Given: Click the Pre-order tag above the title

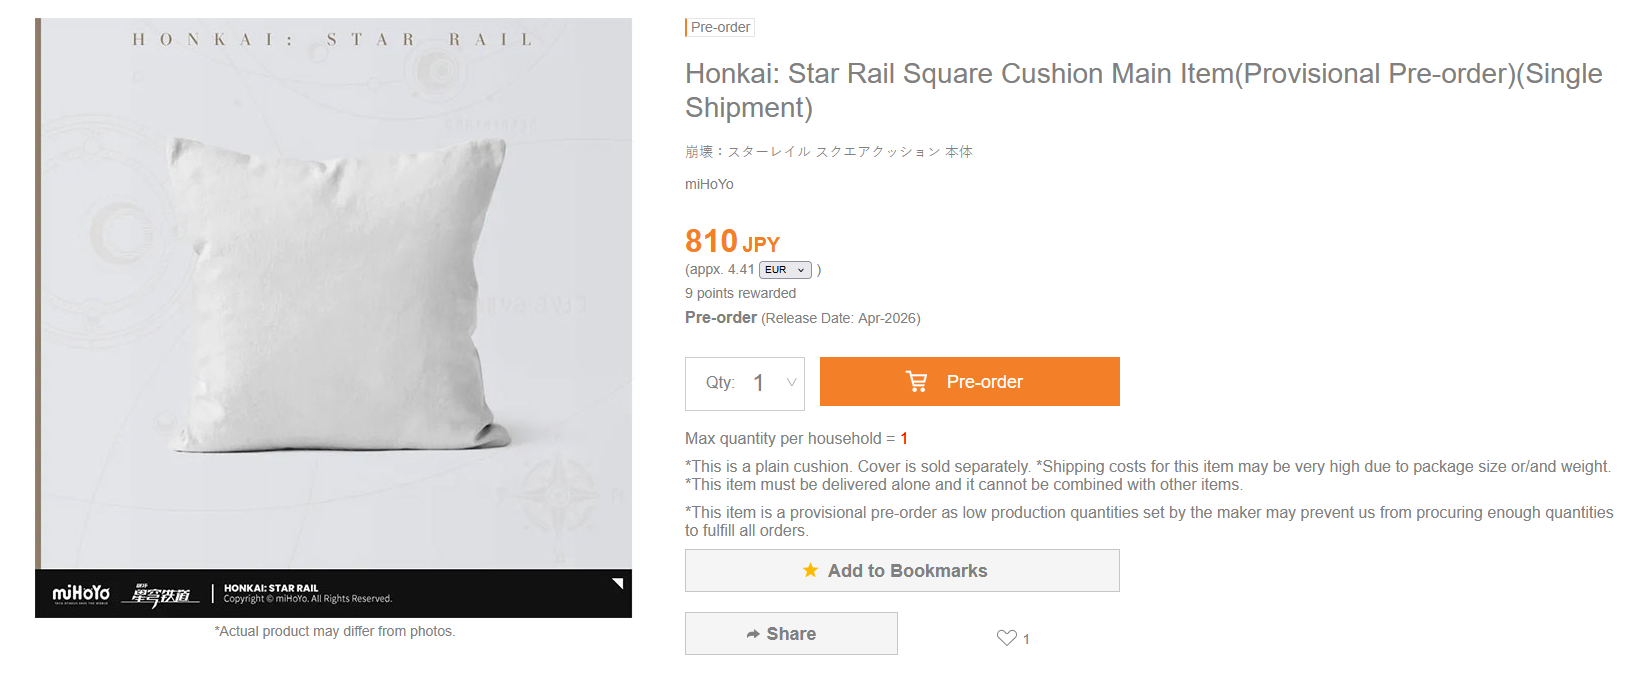Looking at the screenshot, I should coord(720,27).
